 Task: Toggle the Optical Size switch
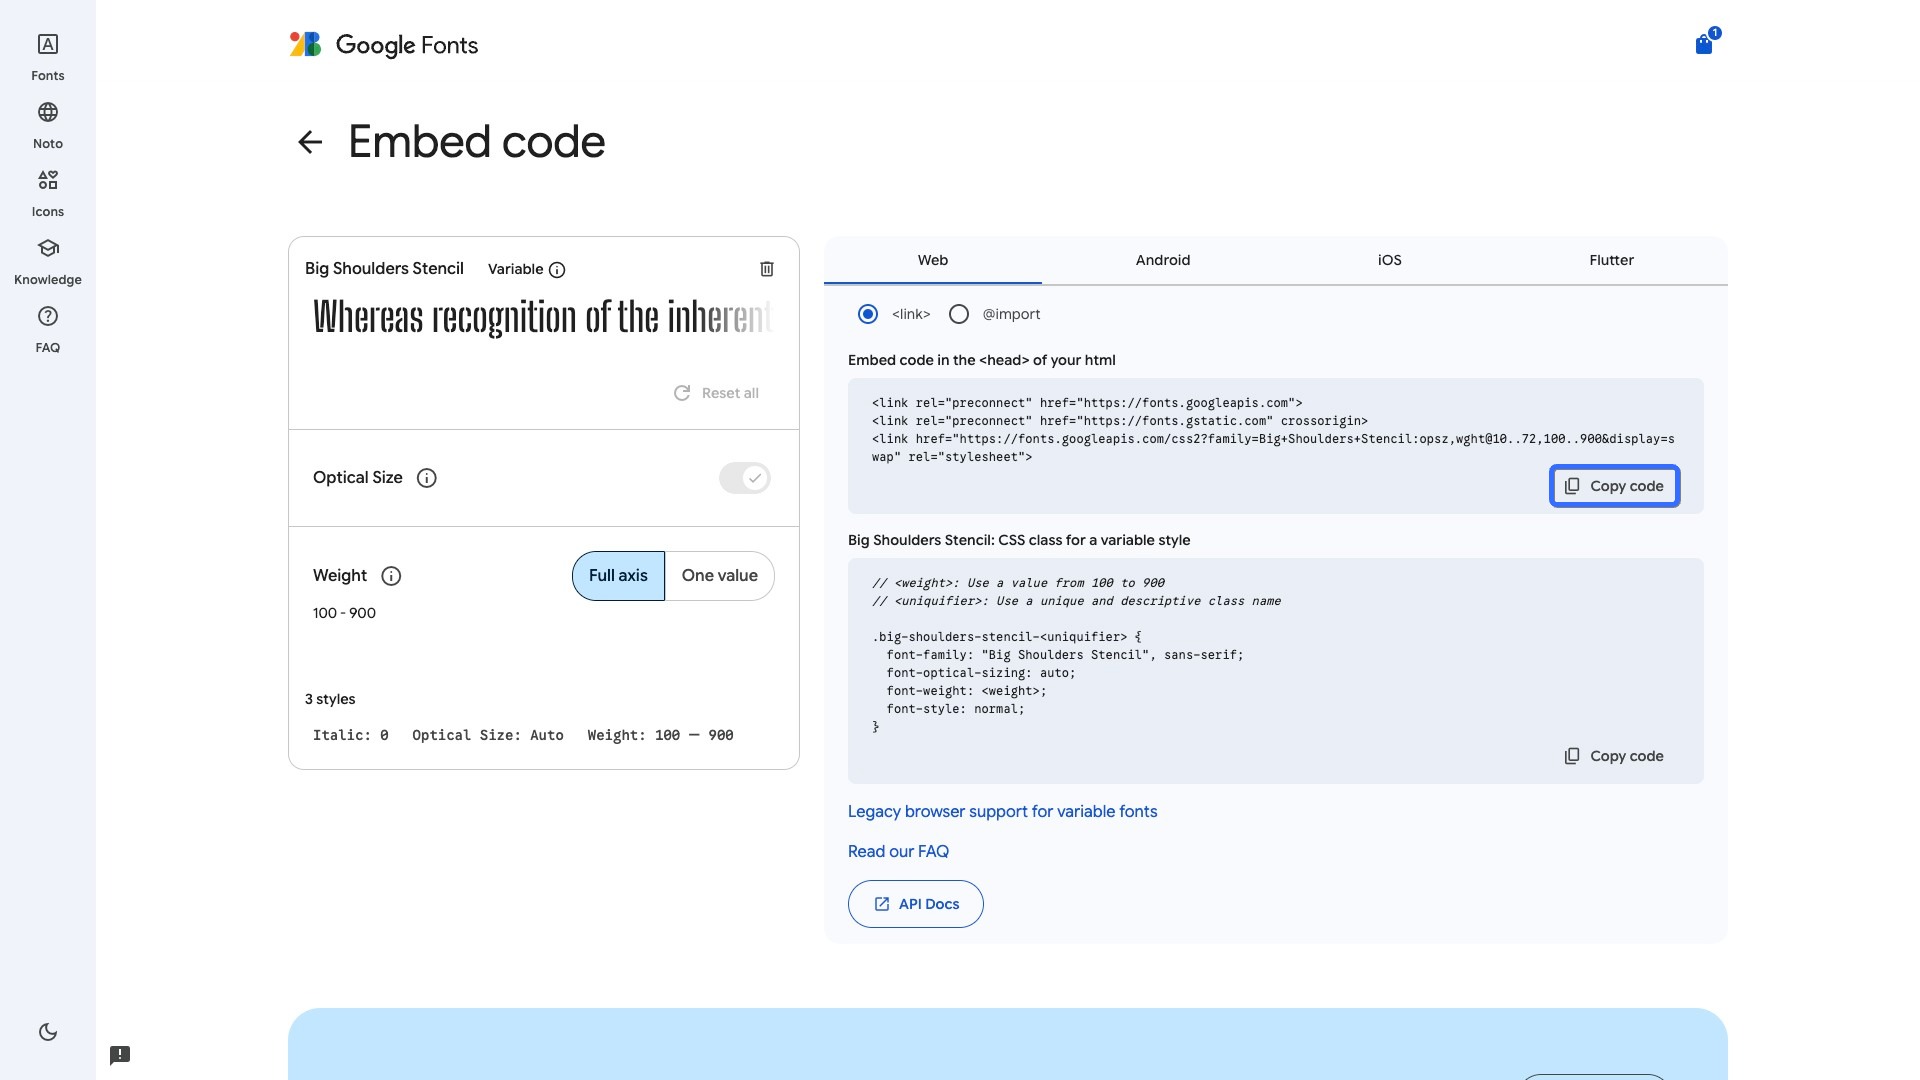coord(744,478)
